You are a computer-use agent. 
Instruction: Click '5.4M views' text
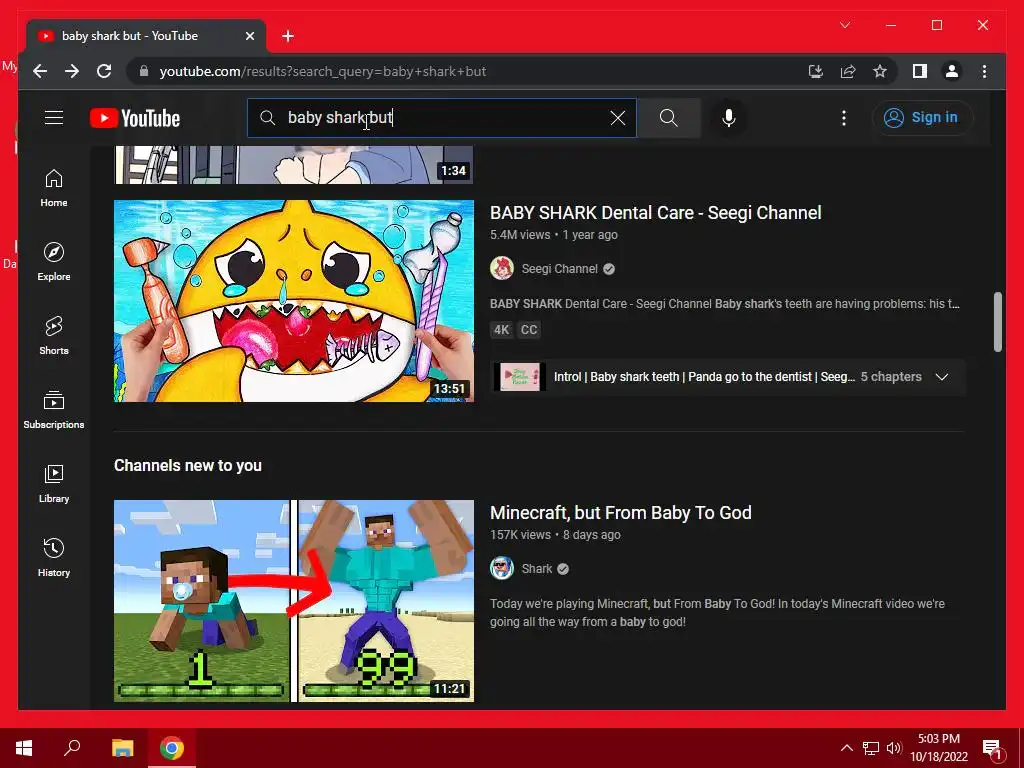tap(520, 234)
